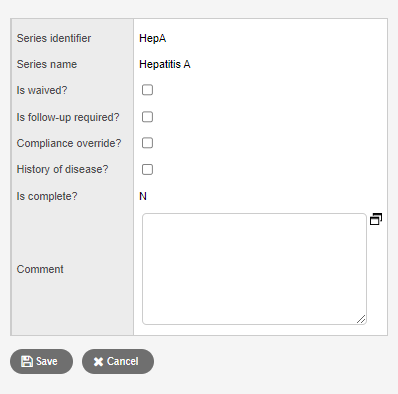Click the HepA series identifier value
398x394 pixels.
coord(153,38)
